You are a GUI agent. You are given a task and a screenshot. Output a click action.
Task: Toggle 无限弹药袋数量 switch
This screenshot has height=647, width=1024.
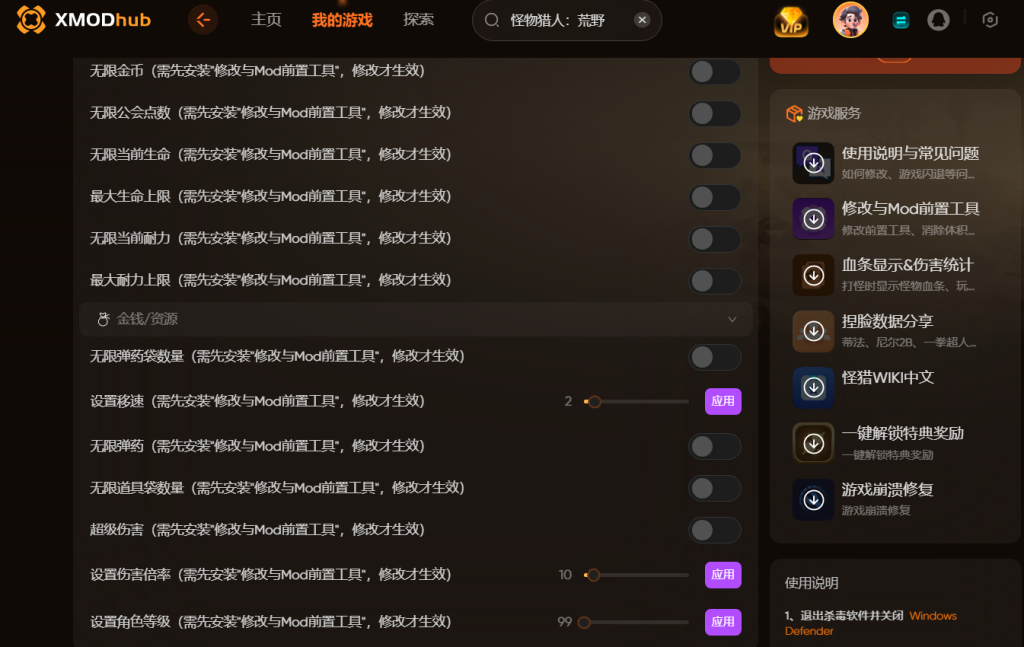[714, 356]
